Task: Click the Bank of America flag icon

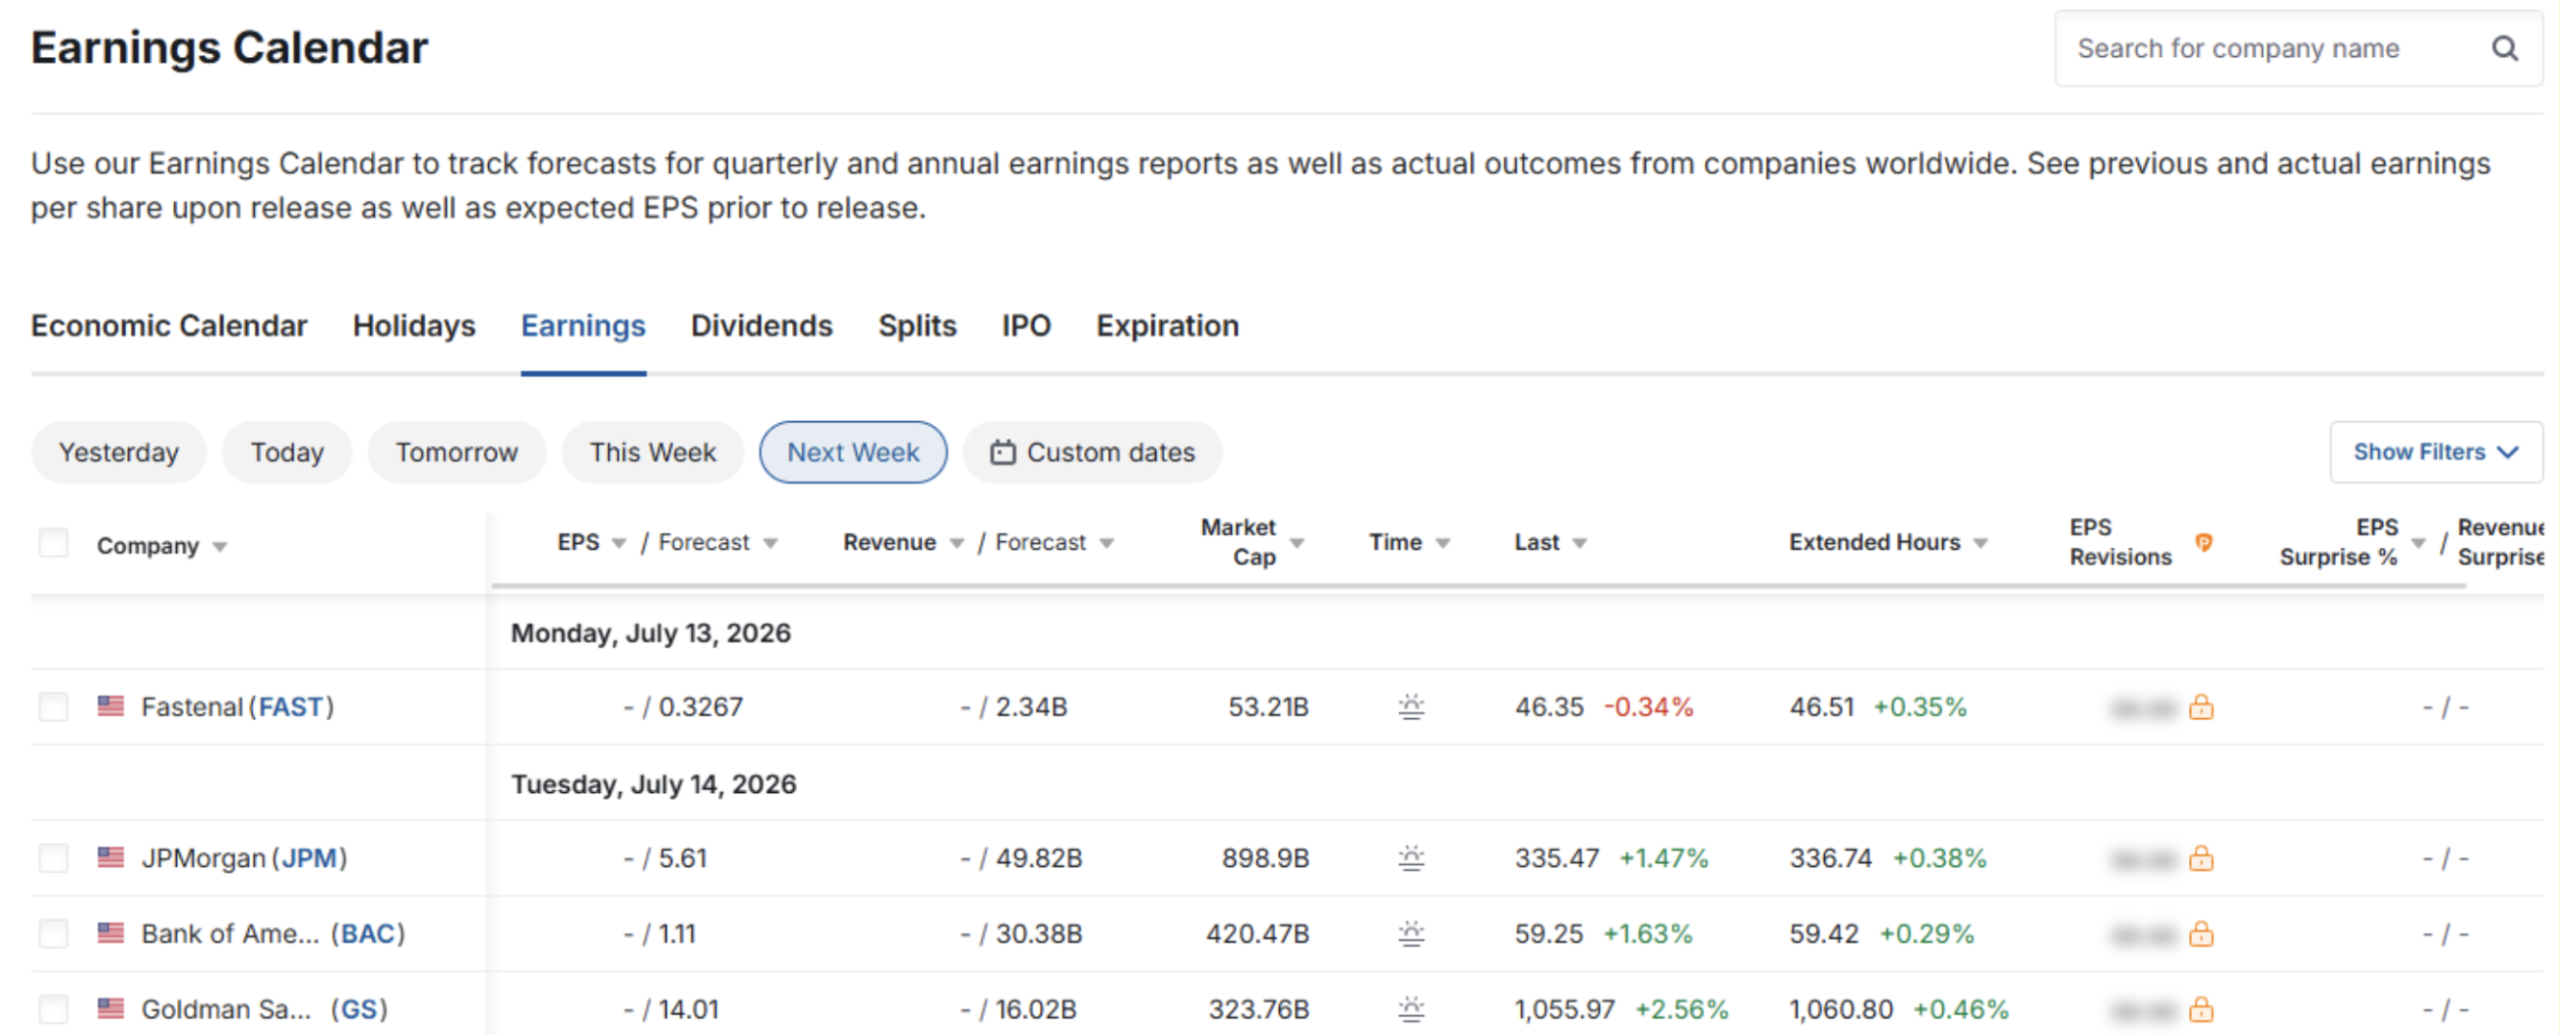Action: point(111,933)
